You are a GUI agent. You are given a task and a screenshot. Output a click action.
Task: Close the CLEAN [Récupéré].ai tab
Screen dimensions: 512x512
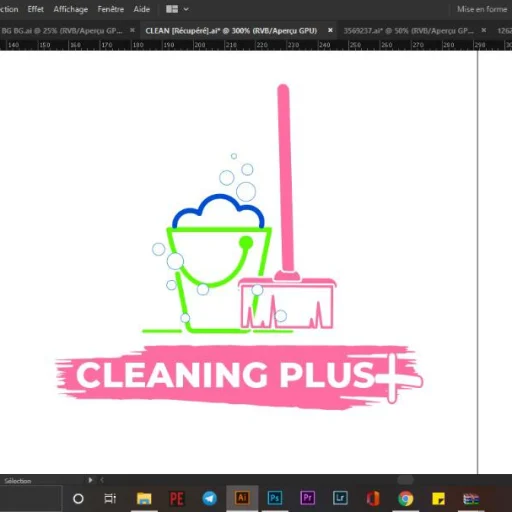coord(330,30)
